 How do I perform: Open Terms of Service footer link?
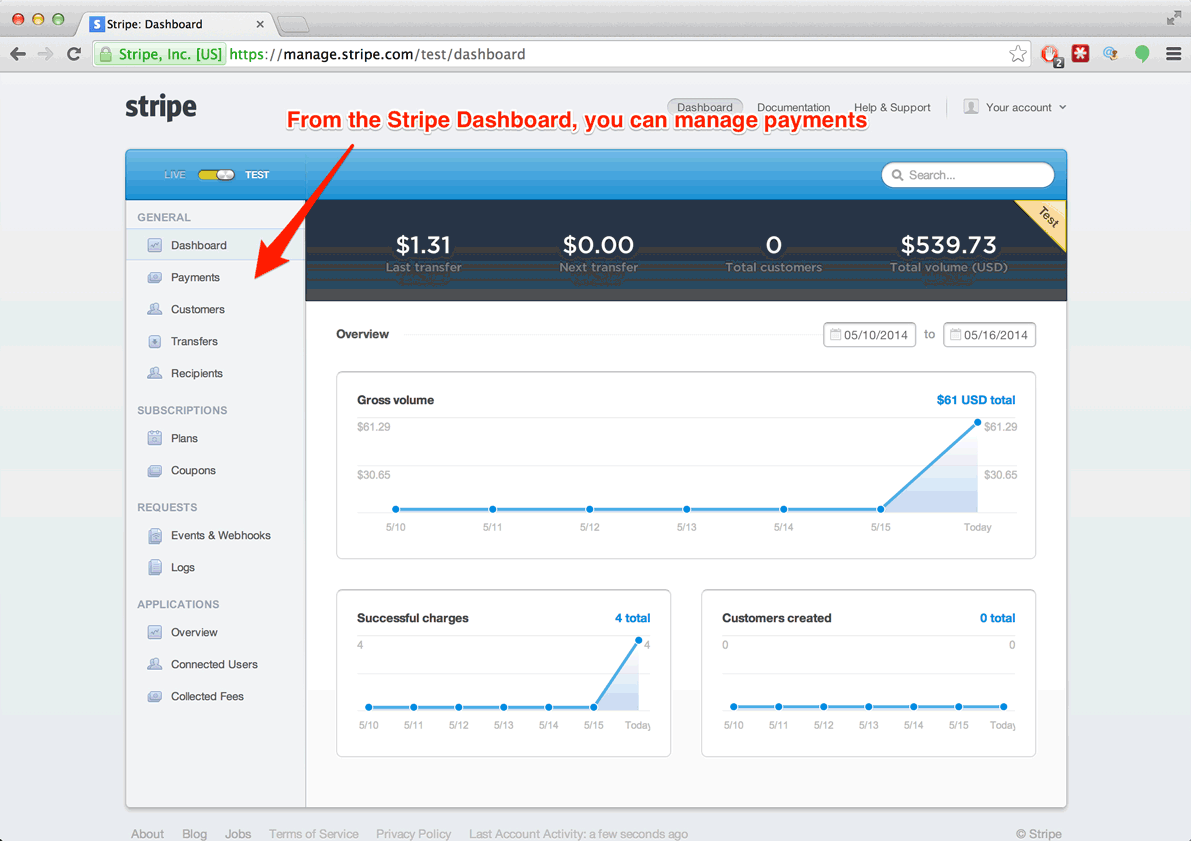click(x=314, y=833)
